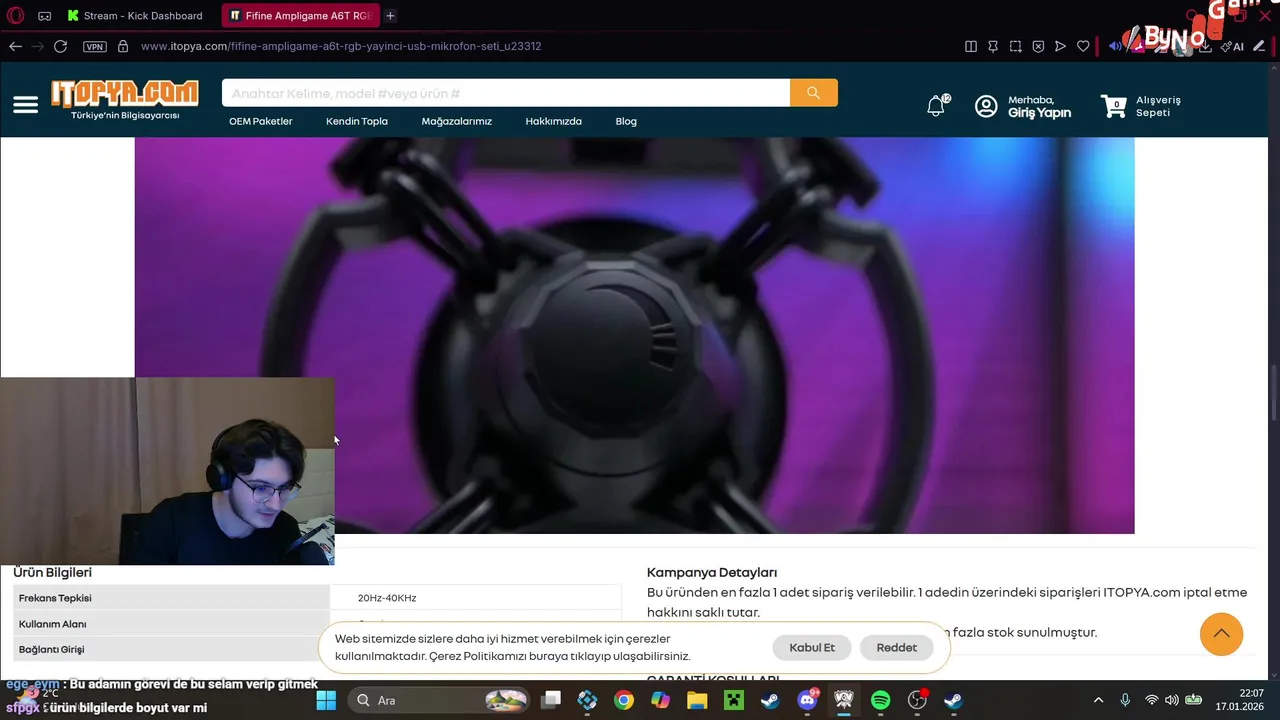Take a snapshot with the capture icon
Image resolution: width=1280 pixels, height=720 pixels.
point(1015,46)
